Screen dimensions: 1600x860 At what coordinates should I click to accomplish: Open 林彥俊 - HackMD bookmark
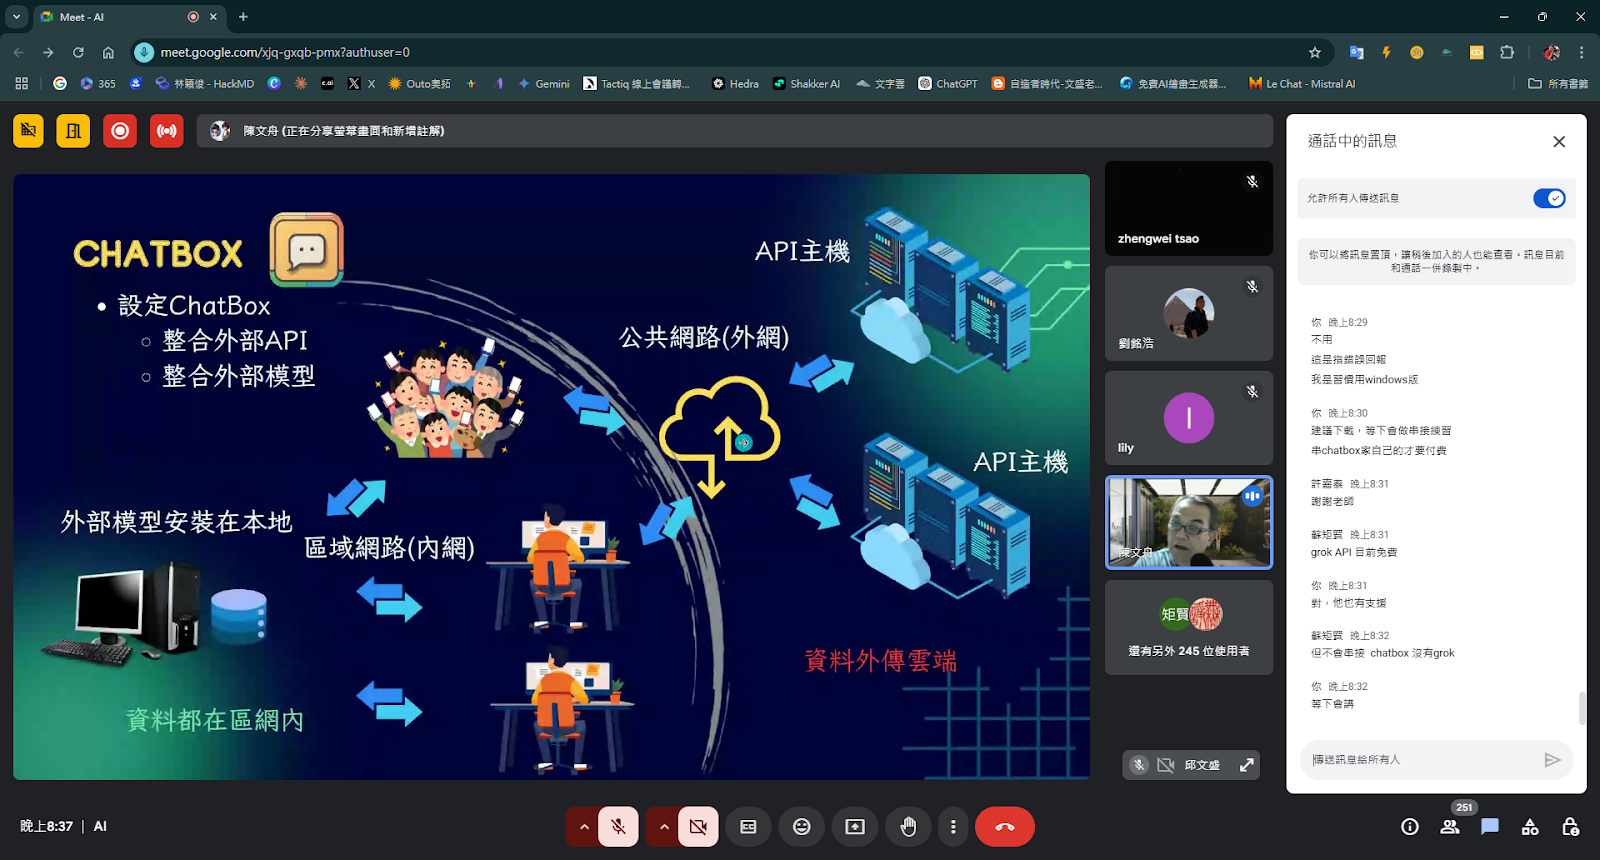tap(205, 84)
